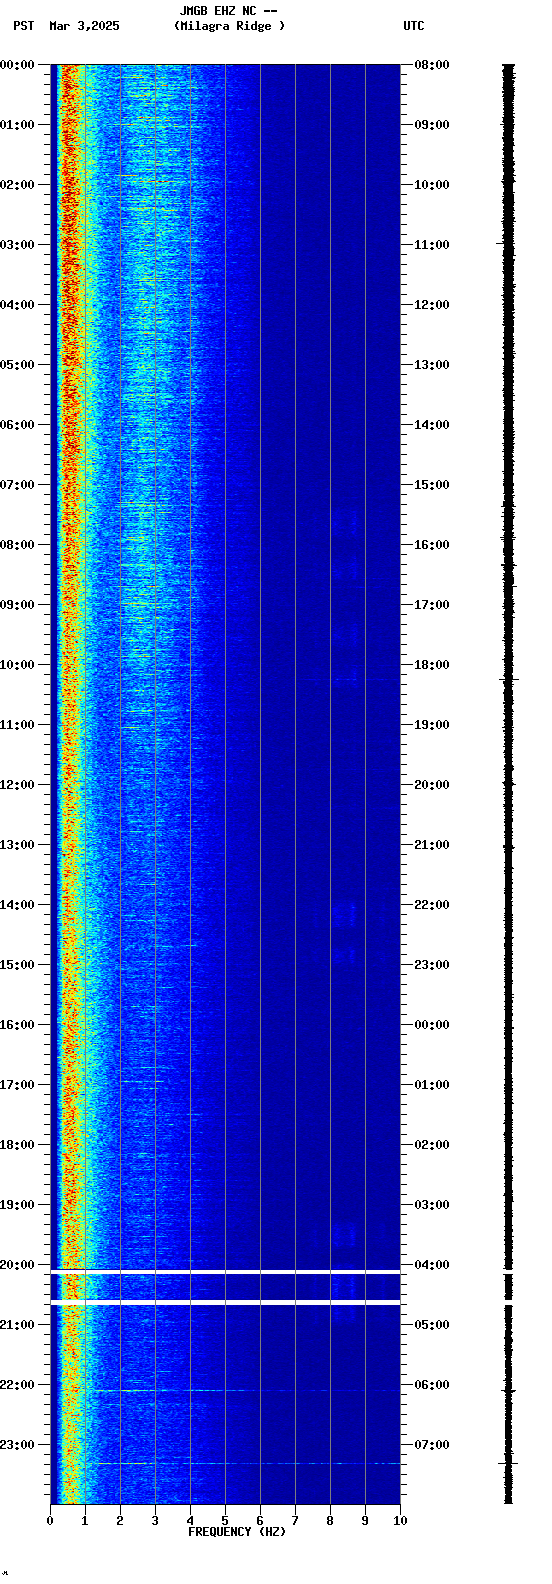Click UTC time label '20:00'
The width and height of the screenshot is (552, 1584).
tap(432, 784)
